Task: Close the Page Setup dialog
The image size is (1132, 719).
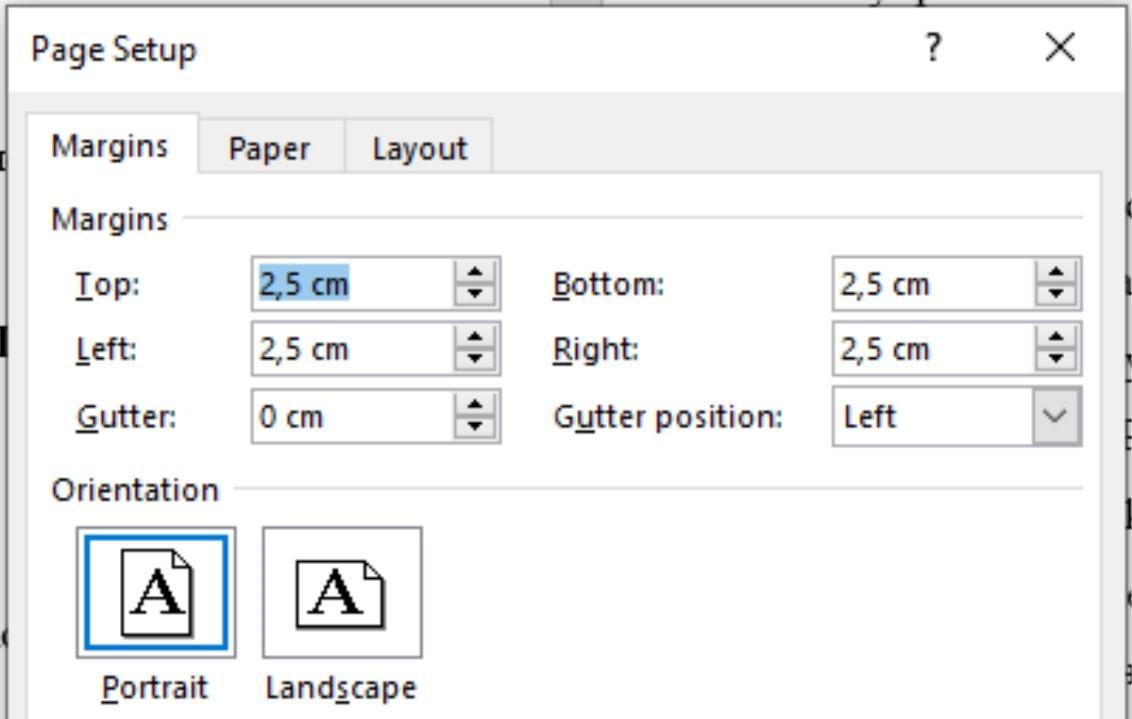Action: 1060,48
